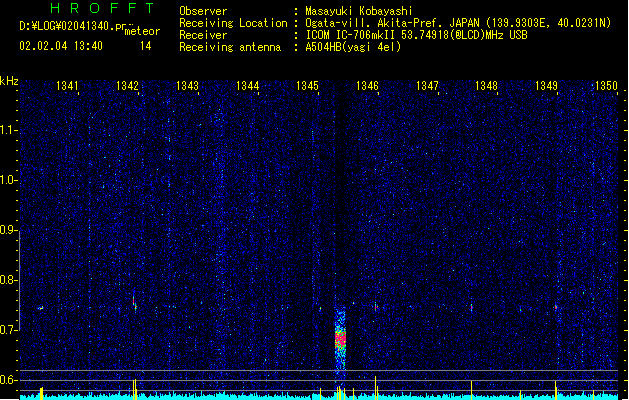Click the small echo before 1341

[x=40, y=308]
